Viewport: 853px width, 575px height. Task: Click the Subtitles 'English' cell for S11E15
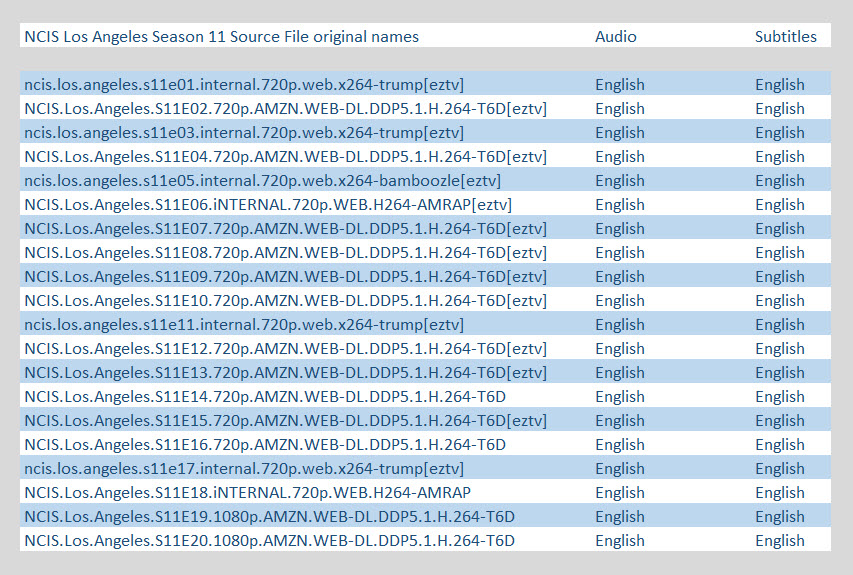[780, 421]
